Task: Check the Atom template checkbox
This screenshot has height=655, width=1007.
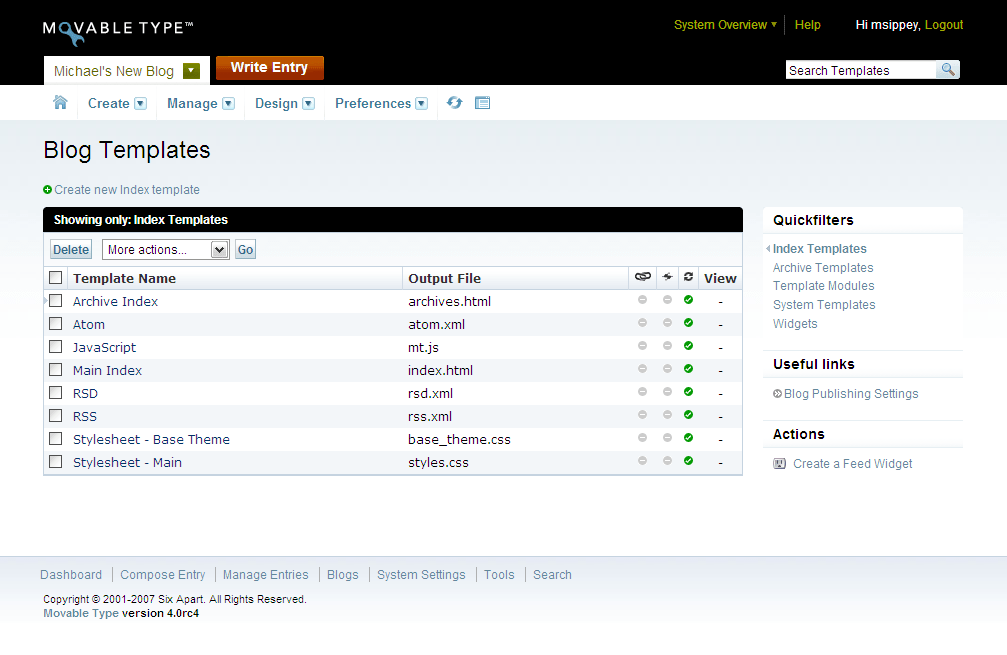Action: [56, 324]
